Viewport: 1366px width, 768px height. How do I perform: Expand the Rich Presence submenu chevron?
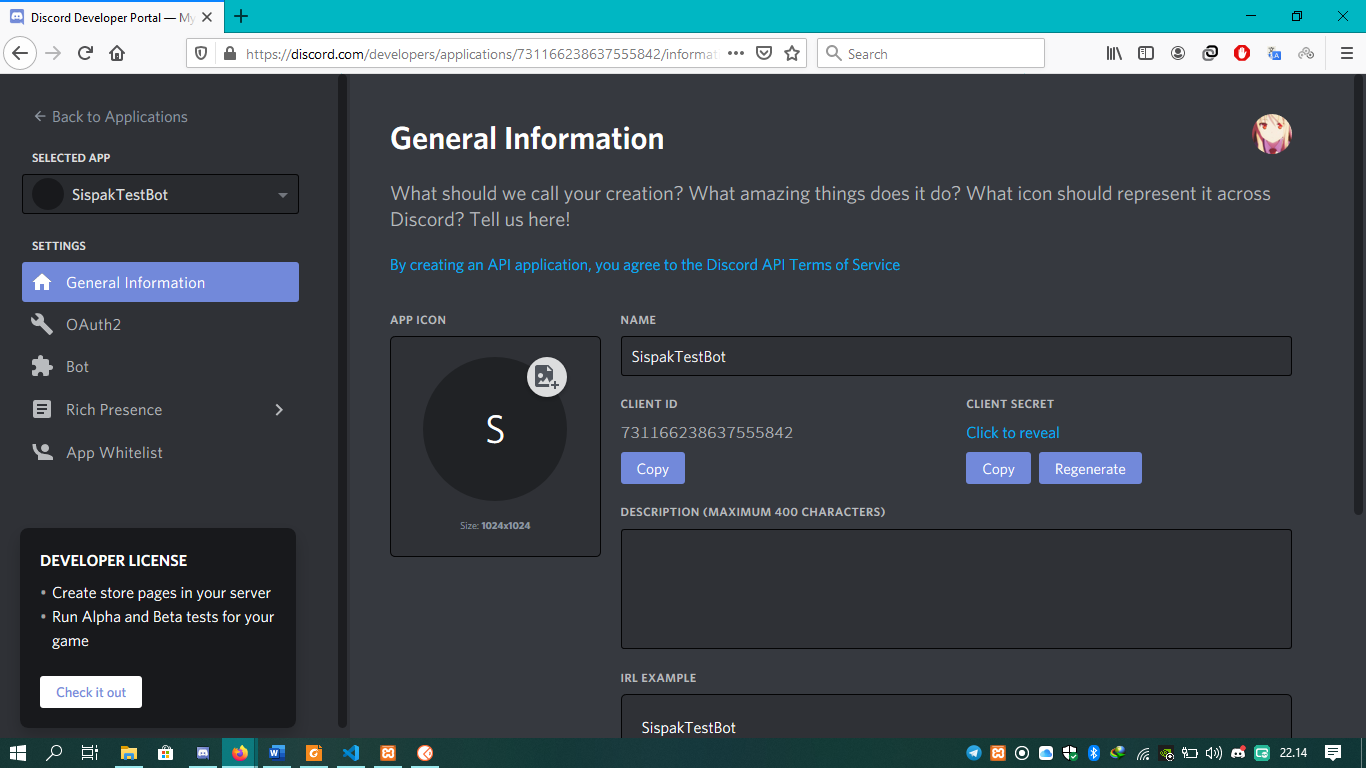click(x=279, y=410)
